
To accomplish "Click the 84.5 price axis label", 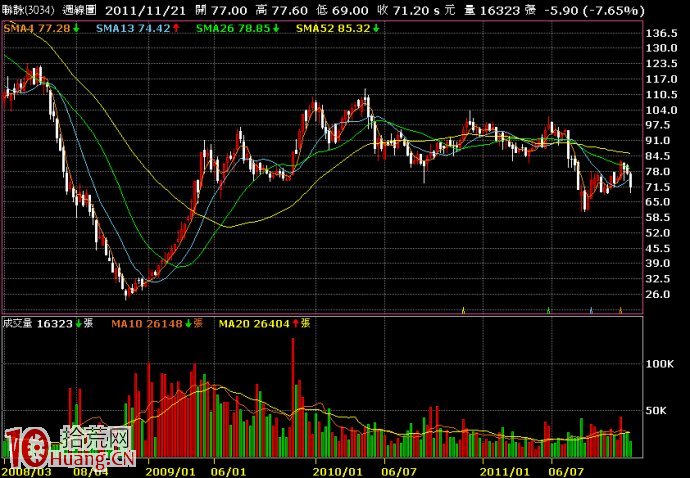I will click(x=658, y=156).
